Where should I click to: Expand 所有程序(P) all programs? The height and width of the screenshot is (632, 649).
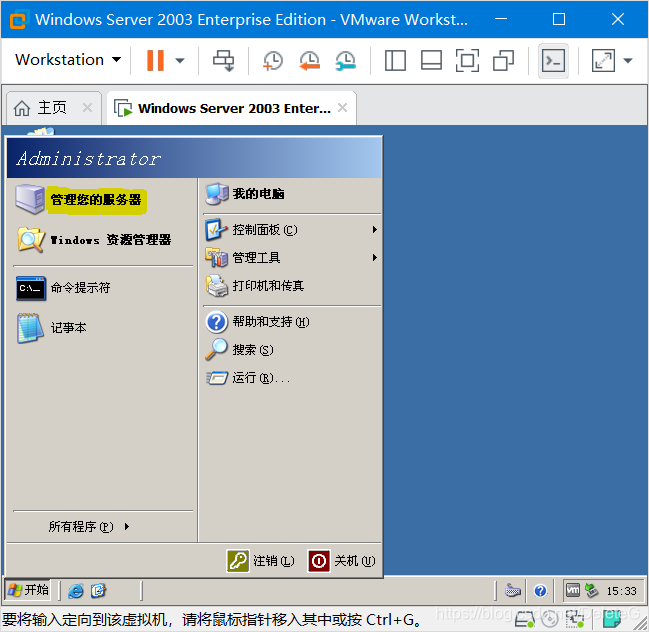point(89,526)
